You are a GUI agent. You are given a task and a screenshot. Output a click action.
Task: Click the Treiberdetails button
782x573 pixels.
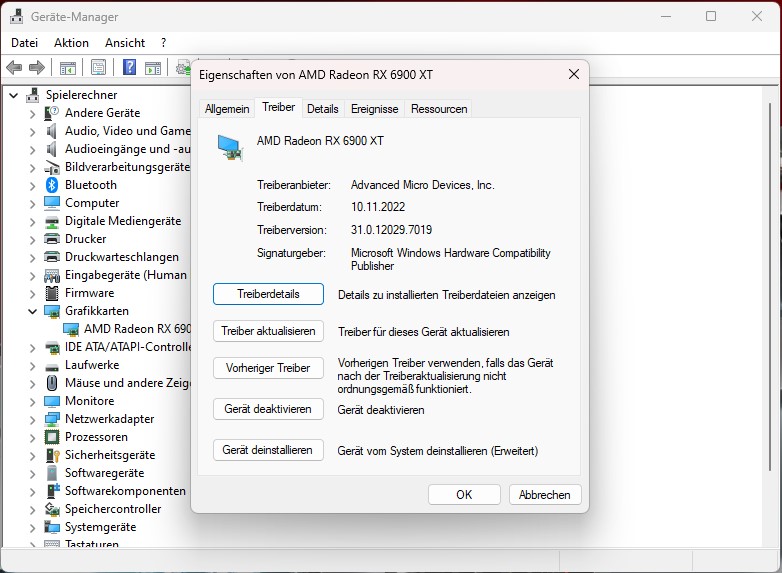[268, 294]
